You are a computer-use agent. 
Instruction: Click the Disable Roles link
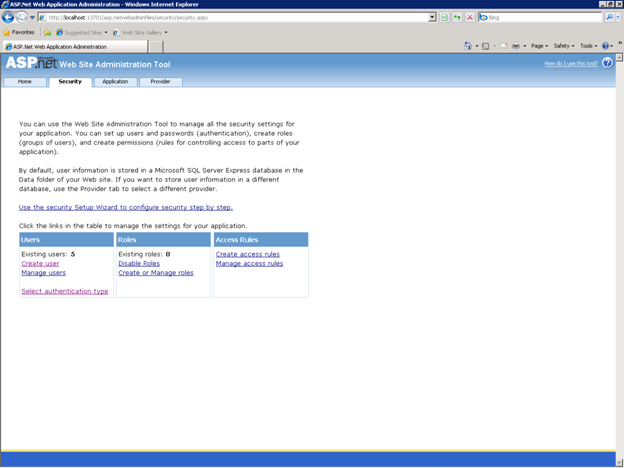139,263
